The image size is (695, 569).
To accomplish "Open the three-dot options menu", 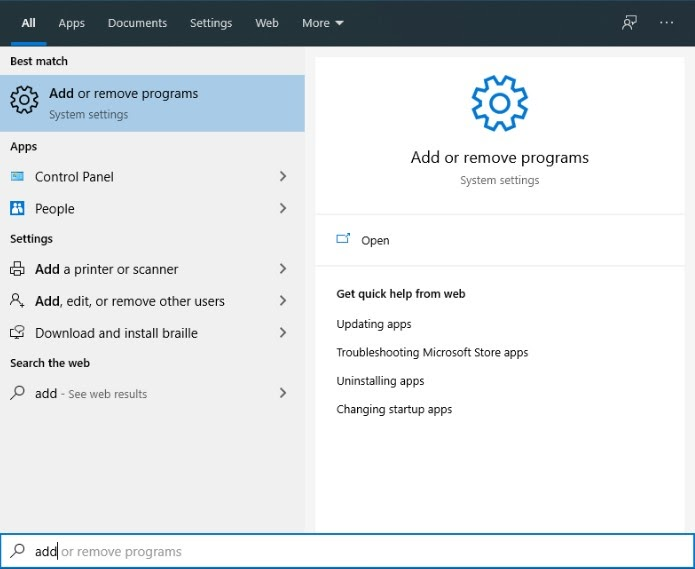I will point(667,23).
